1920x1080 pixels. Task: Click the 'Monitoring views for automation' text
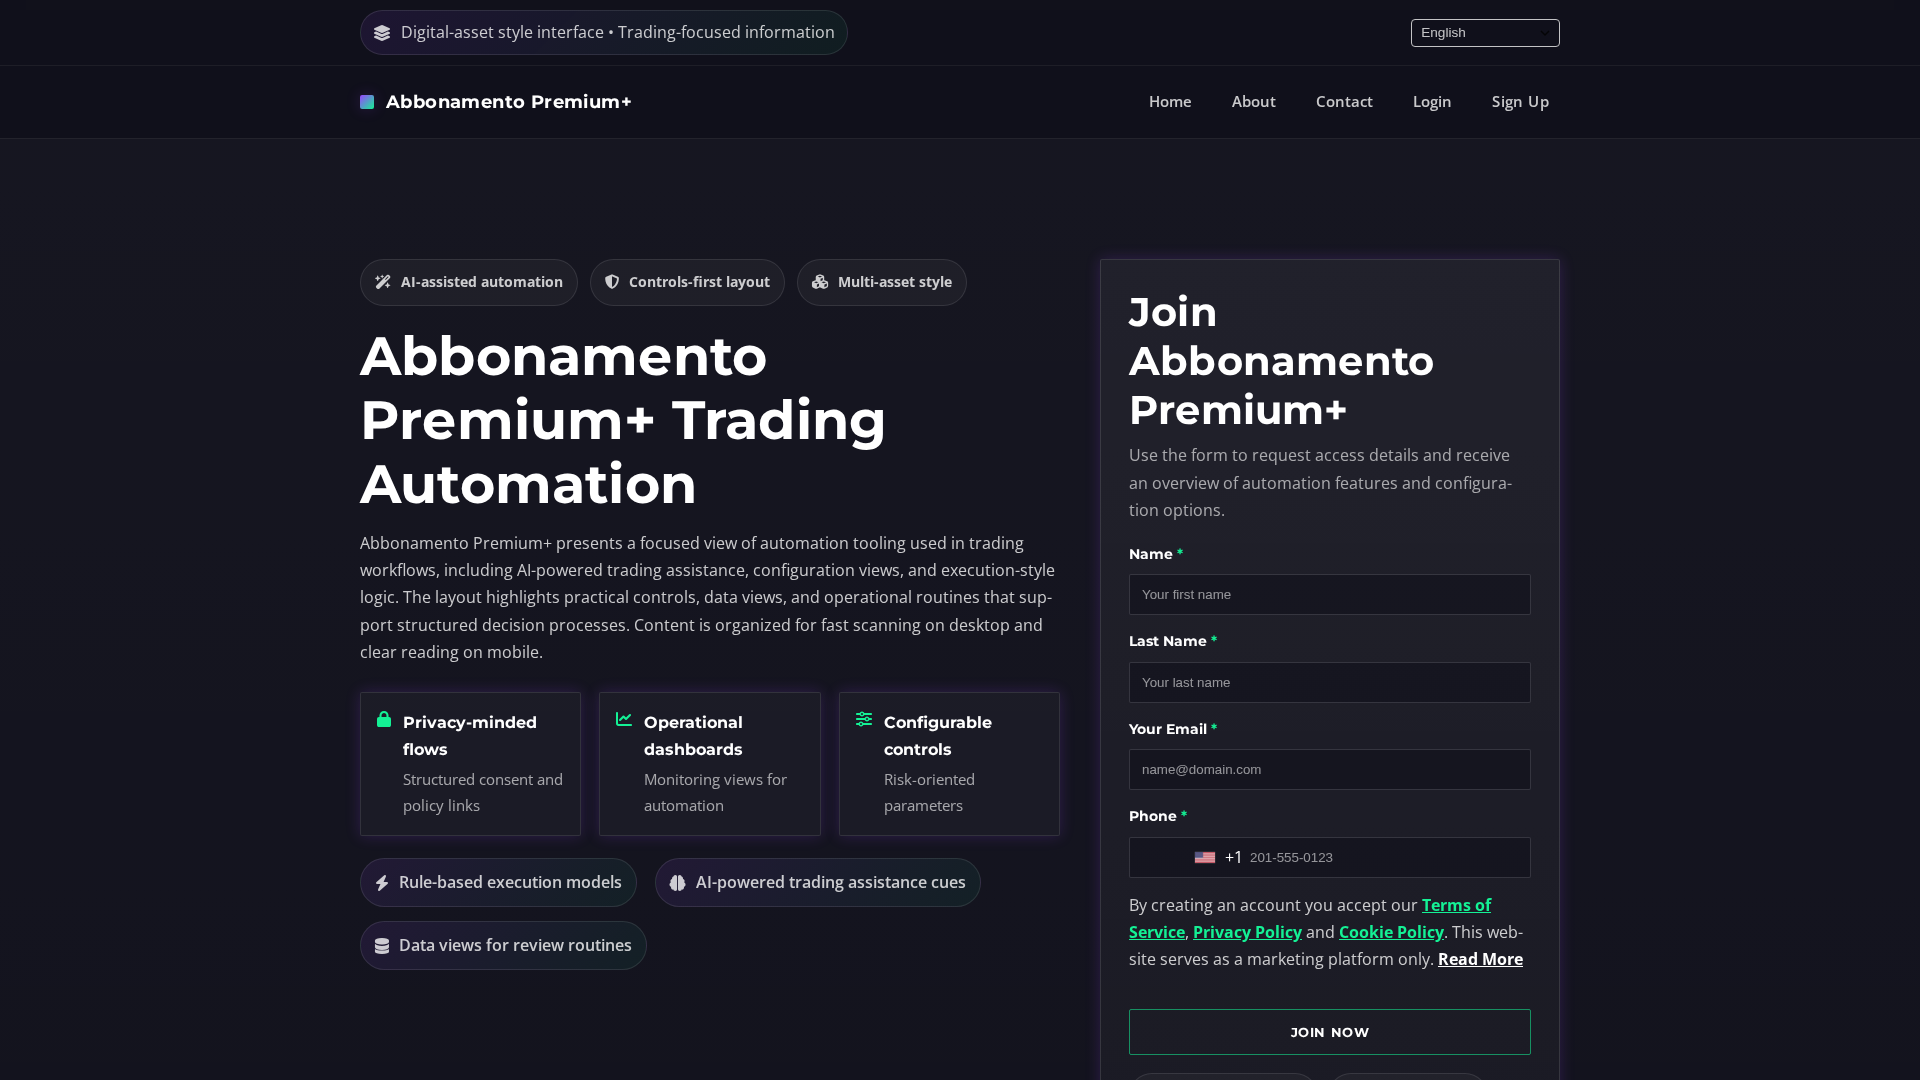(x=715, y=793)
